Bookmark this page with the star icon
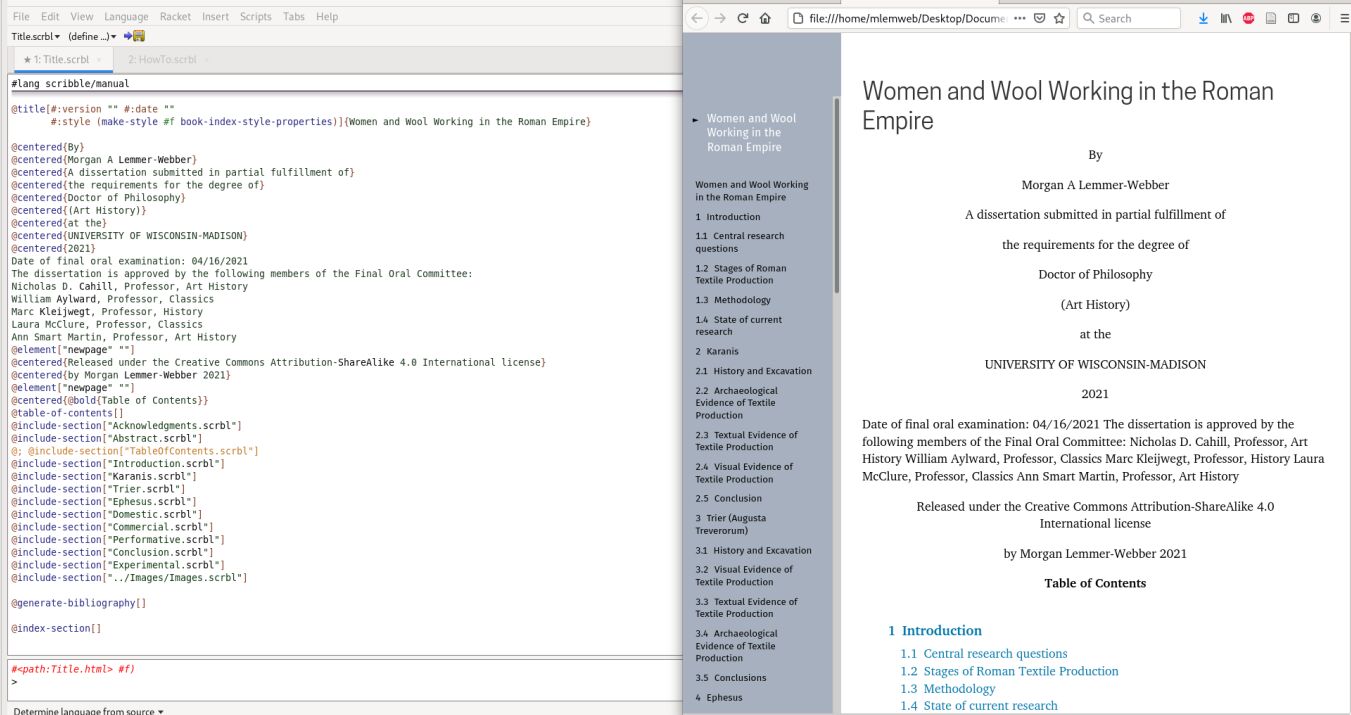This screenshot has height=715, width=1351. [x=1059, y=18]
